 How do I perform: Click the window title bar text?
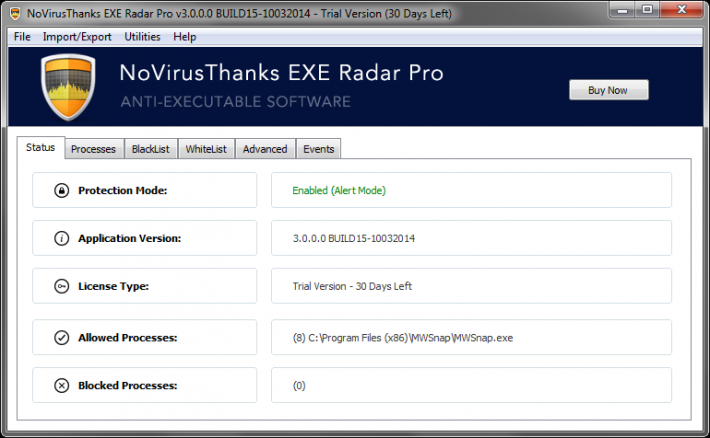[239, 14]
